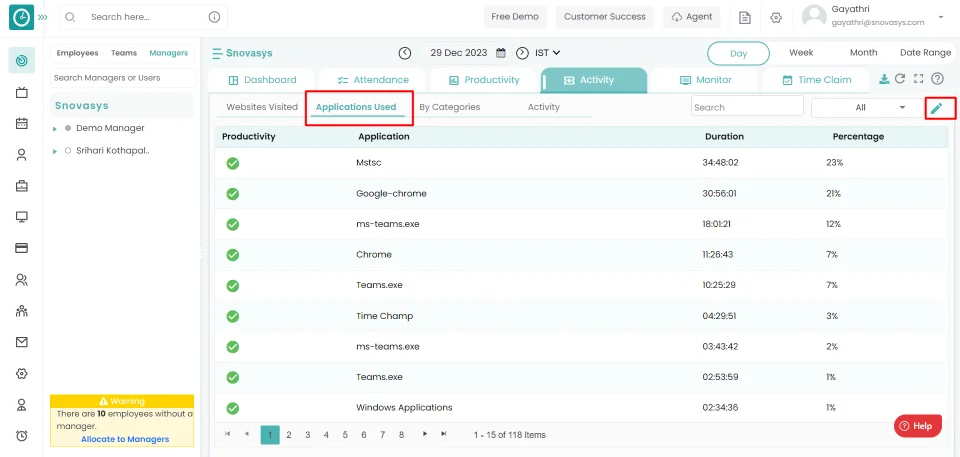Image resolution: width=960 pixels, height=457 pixels.
Task: Open the date picker calendar icon
Action: 500,53
